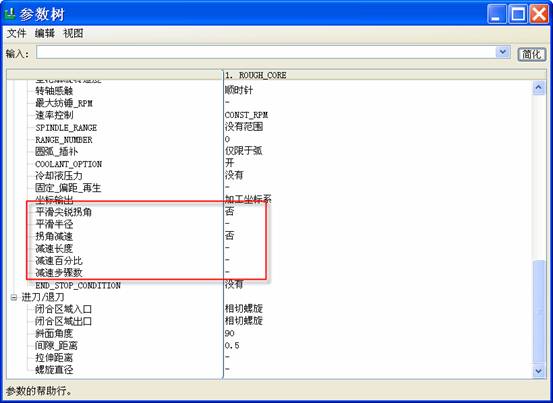Click the 1. ROUGH_CORE column header

pos(384,75)
